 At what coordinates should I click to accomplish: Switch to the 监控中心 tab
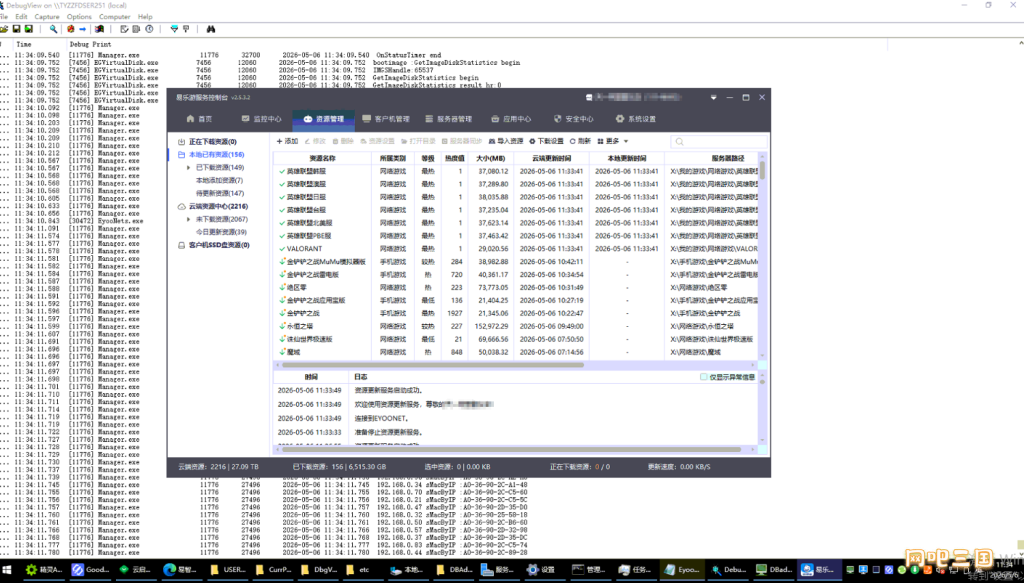pyautogui.click(x=261, y=119)
